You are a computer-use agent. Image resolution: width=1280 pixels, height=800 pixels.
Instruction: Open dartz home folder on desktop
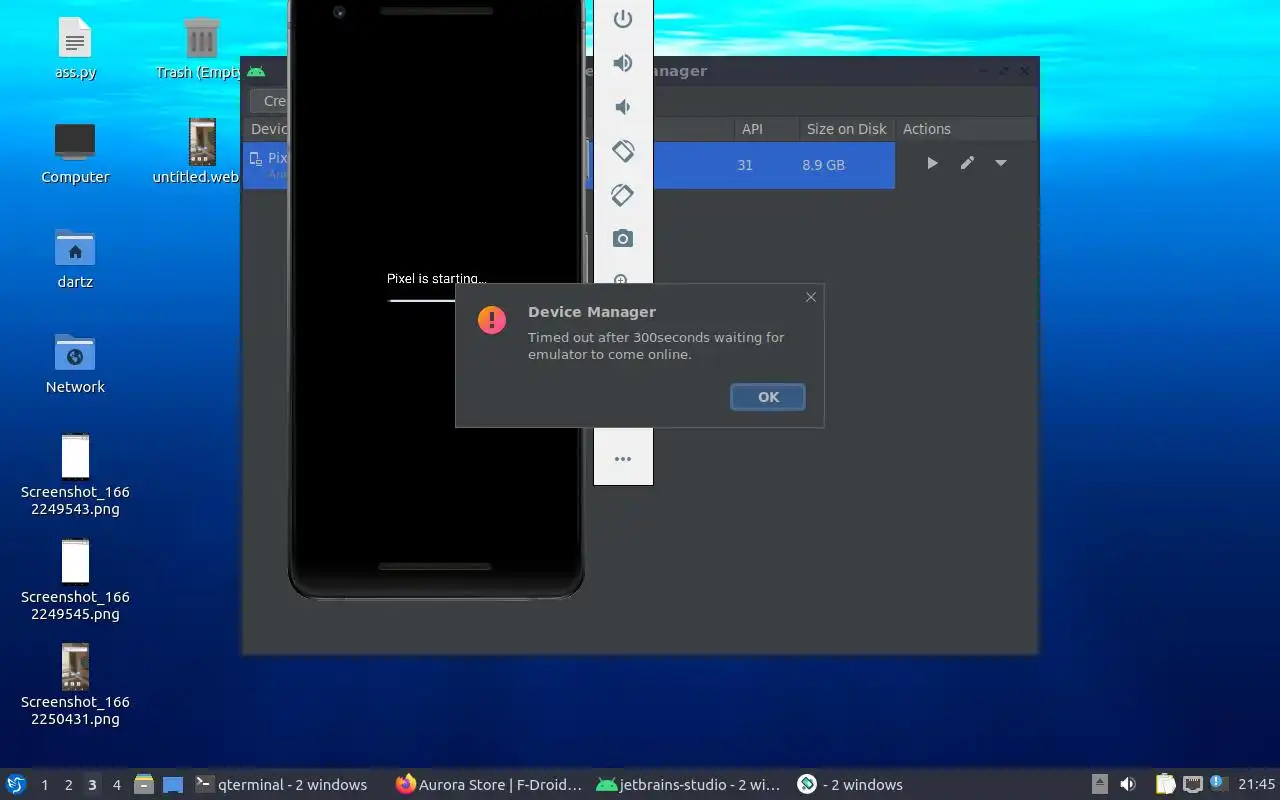pos(75,258)
